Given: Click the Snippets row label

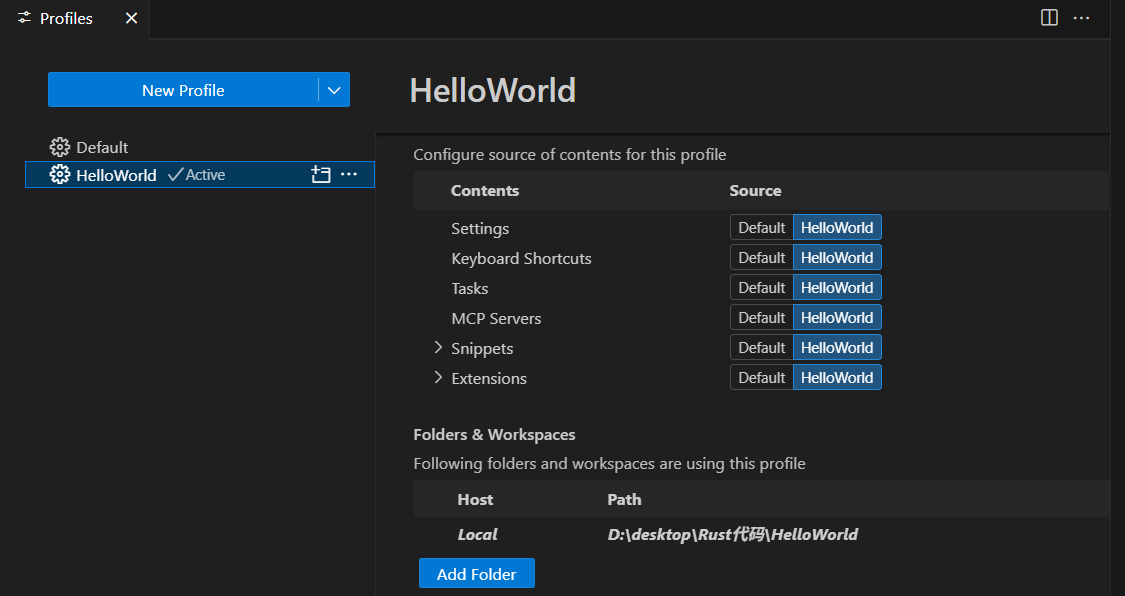Looking at the screenshot, I should pyautogui.click(x=482, y=349).
